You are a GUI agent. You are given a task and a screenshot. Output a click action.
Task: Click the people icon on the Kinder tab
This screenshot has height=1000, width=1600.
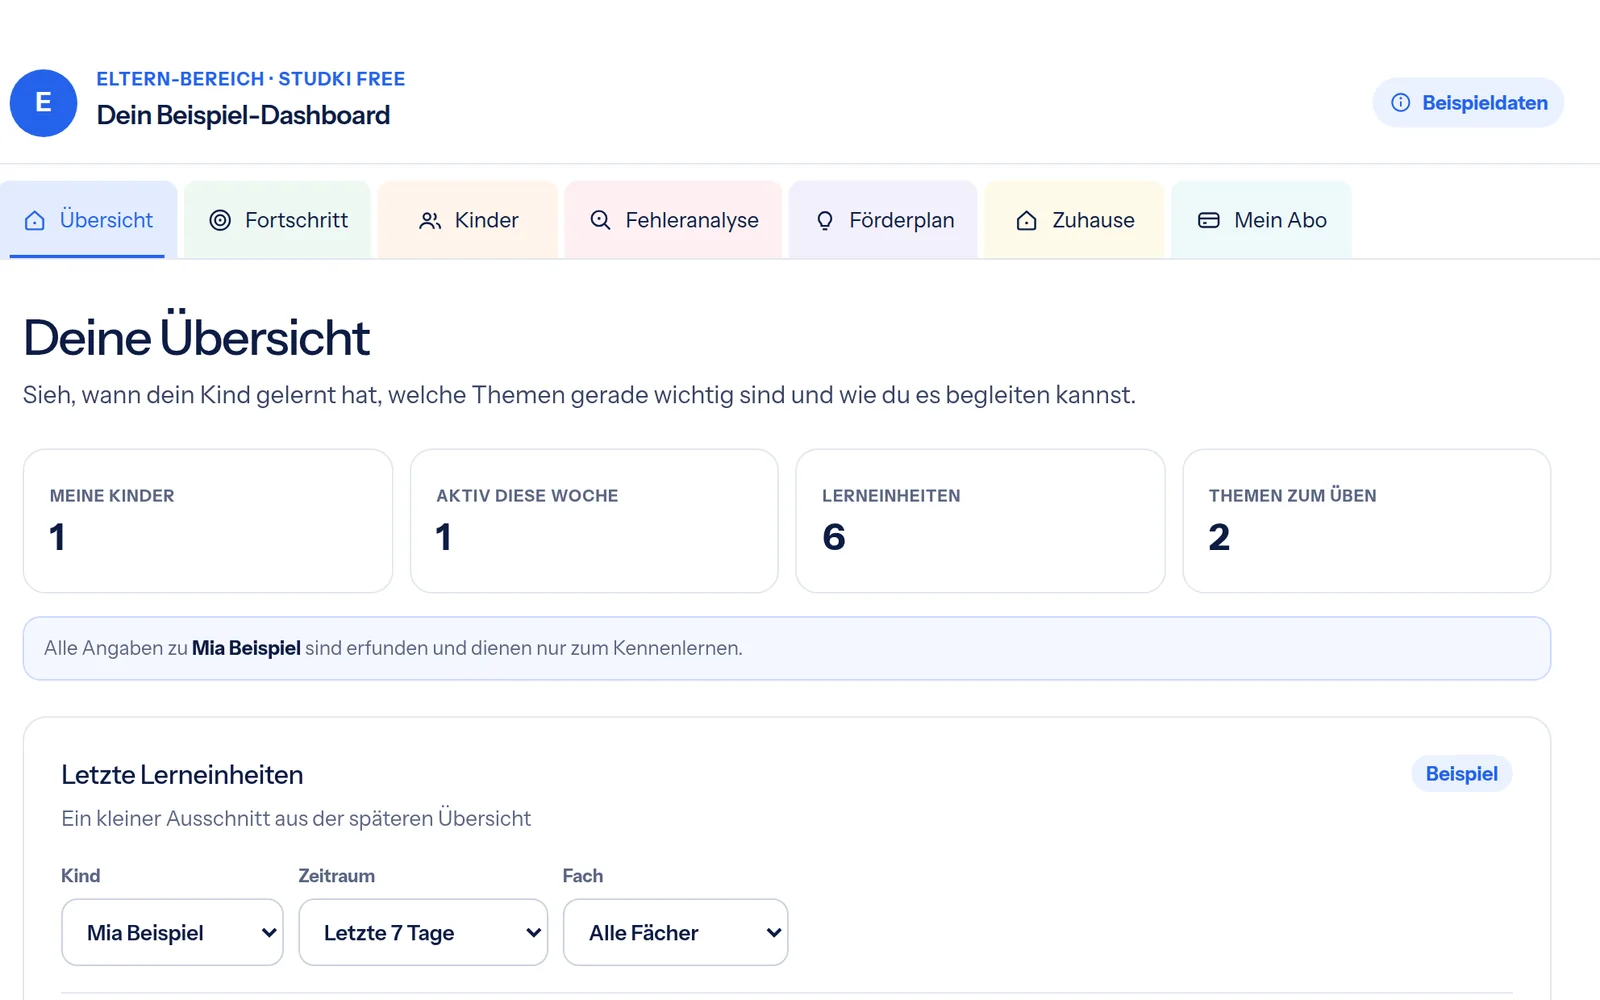(430, 220)
